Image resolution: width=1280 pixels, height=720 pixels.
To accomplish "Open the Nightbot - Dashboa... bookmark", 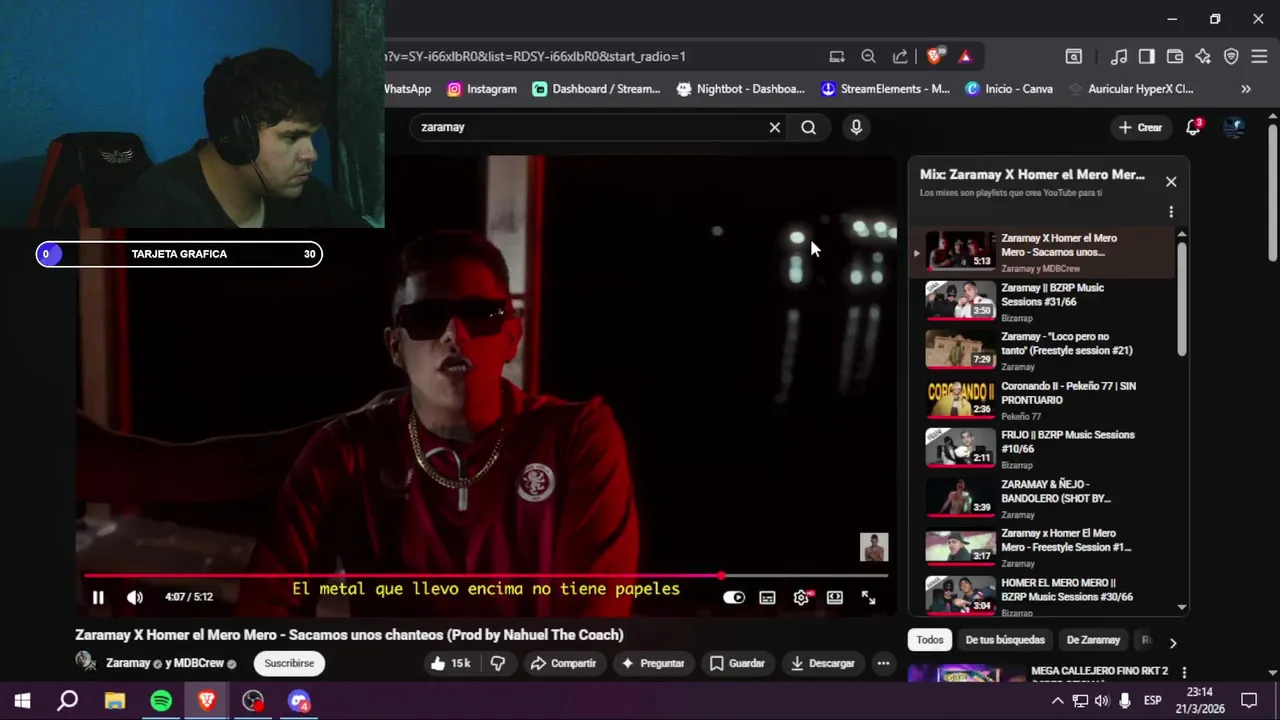I will 741,89.
